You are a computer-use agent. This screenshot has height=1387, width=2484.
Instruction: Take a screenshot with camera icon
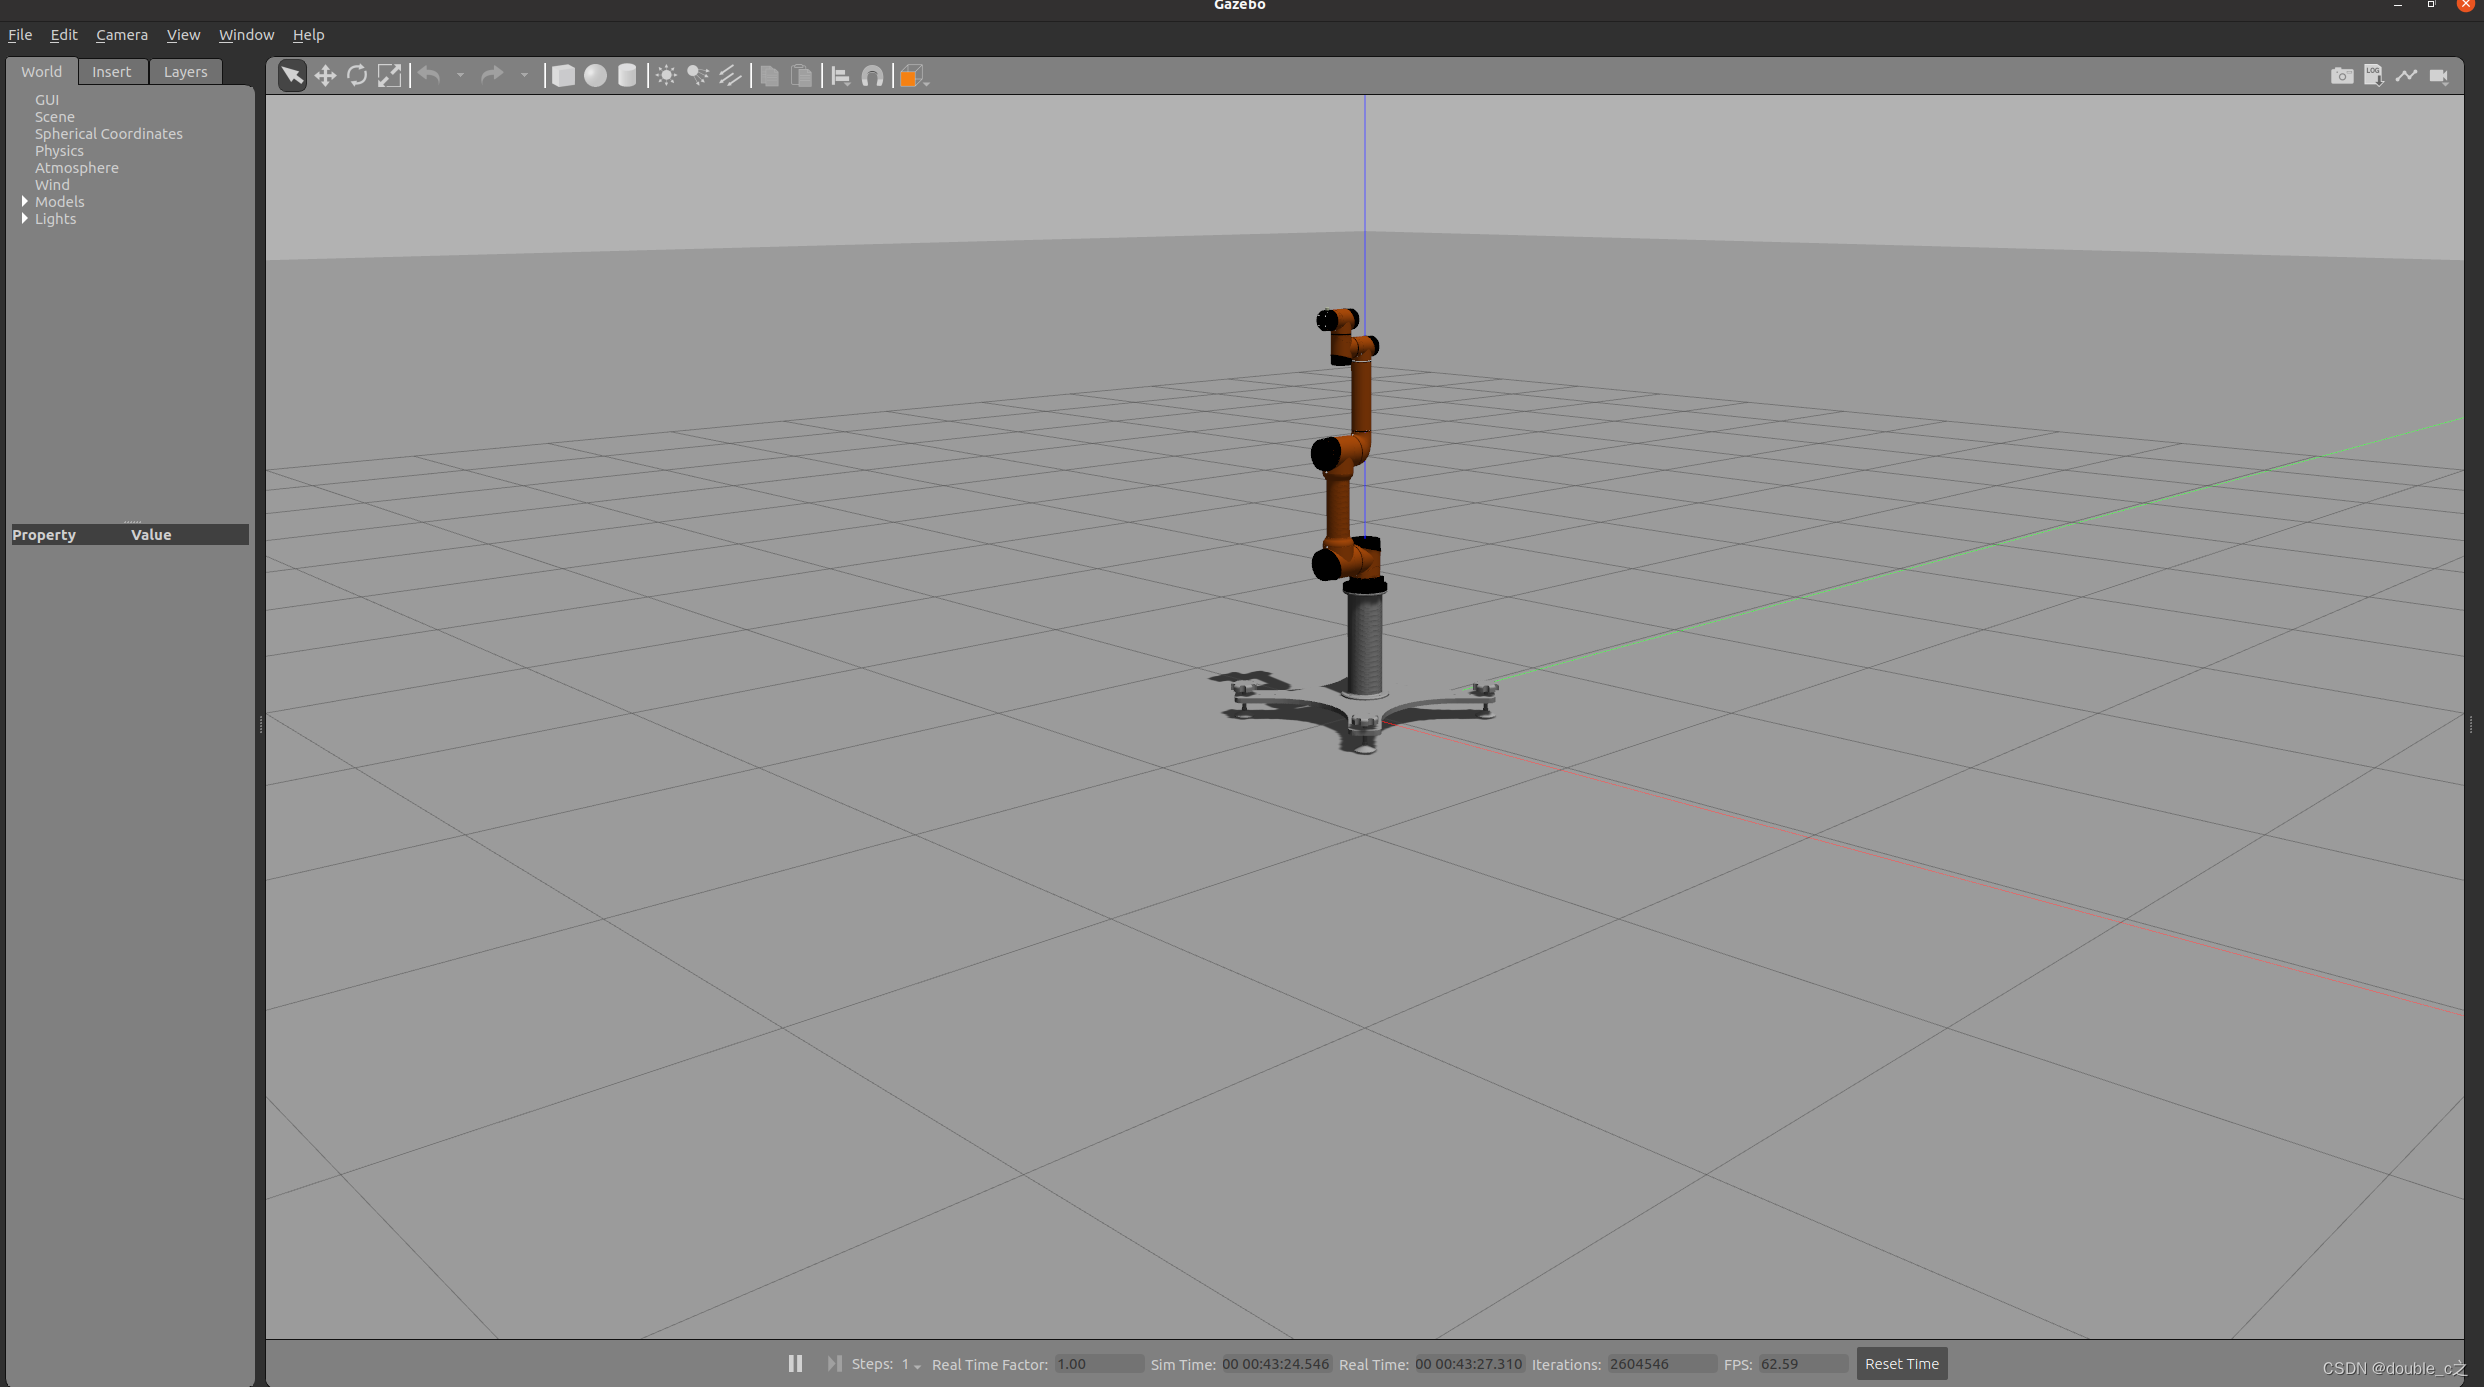[2342, 76]
